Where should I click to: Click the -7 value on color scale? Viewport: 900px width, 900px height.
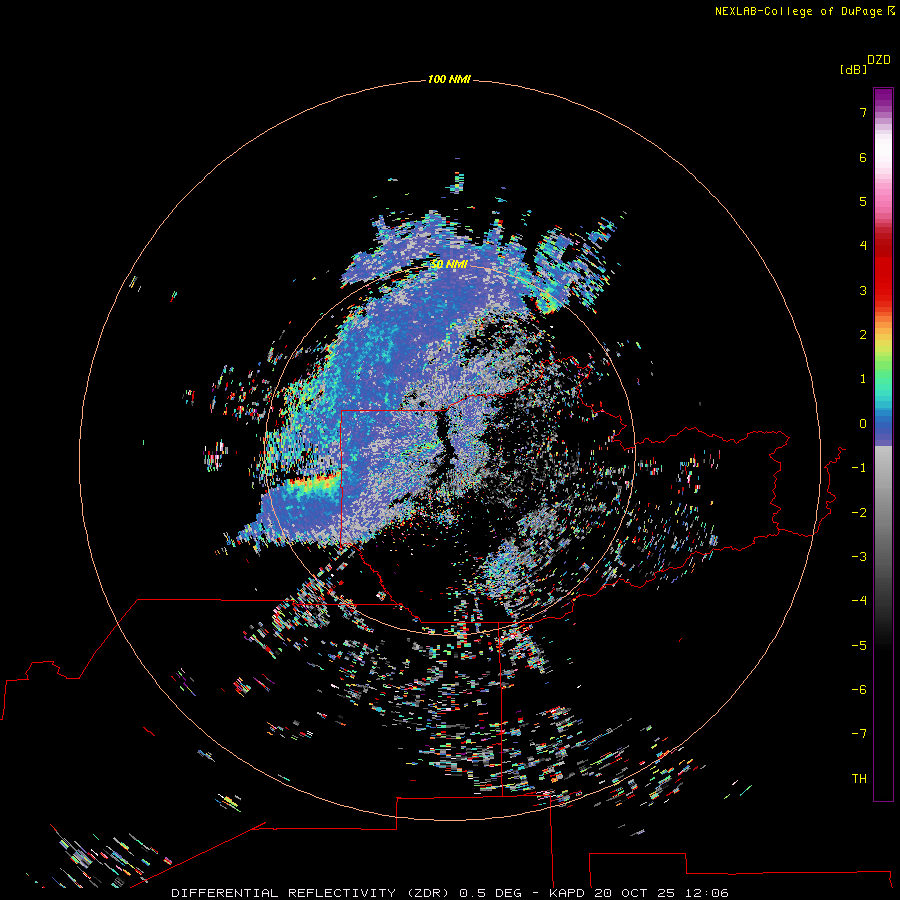tap(859, 734)
